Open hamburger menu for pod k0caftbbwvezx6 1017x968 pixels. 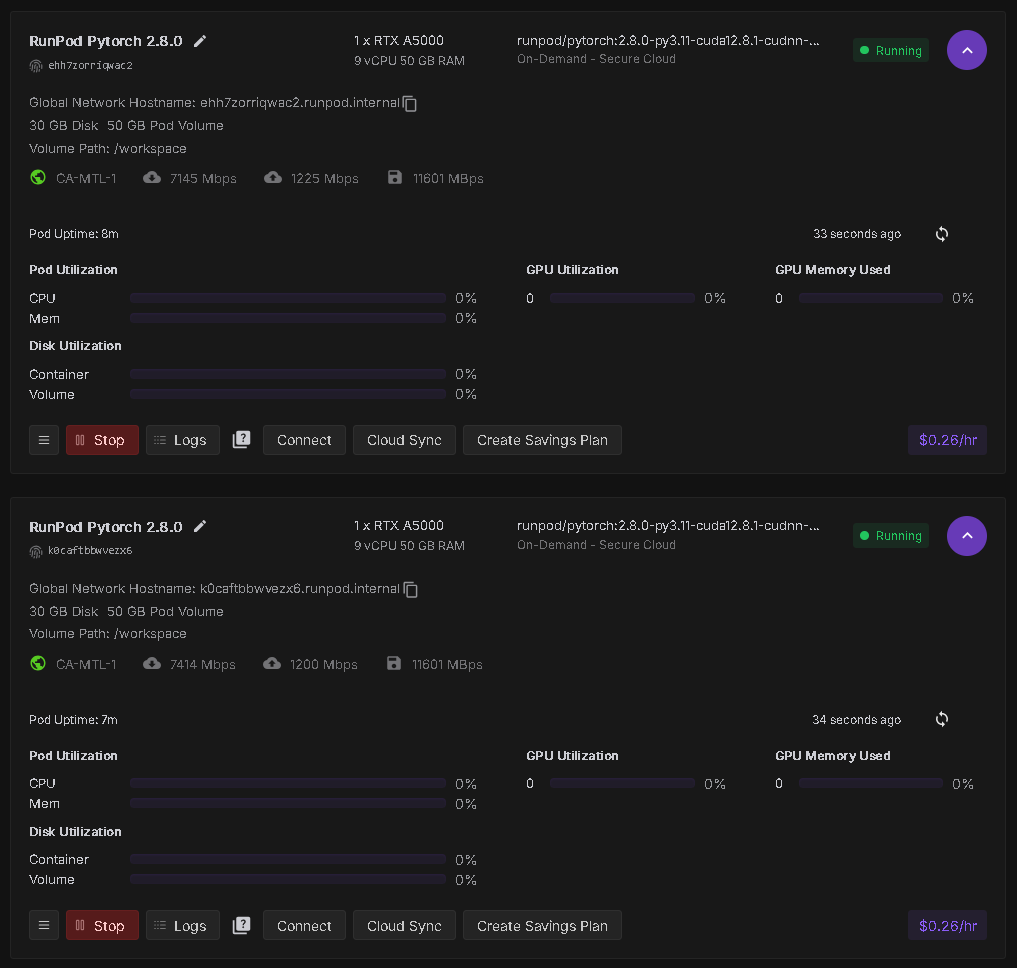[x=44, y=926]
